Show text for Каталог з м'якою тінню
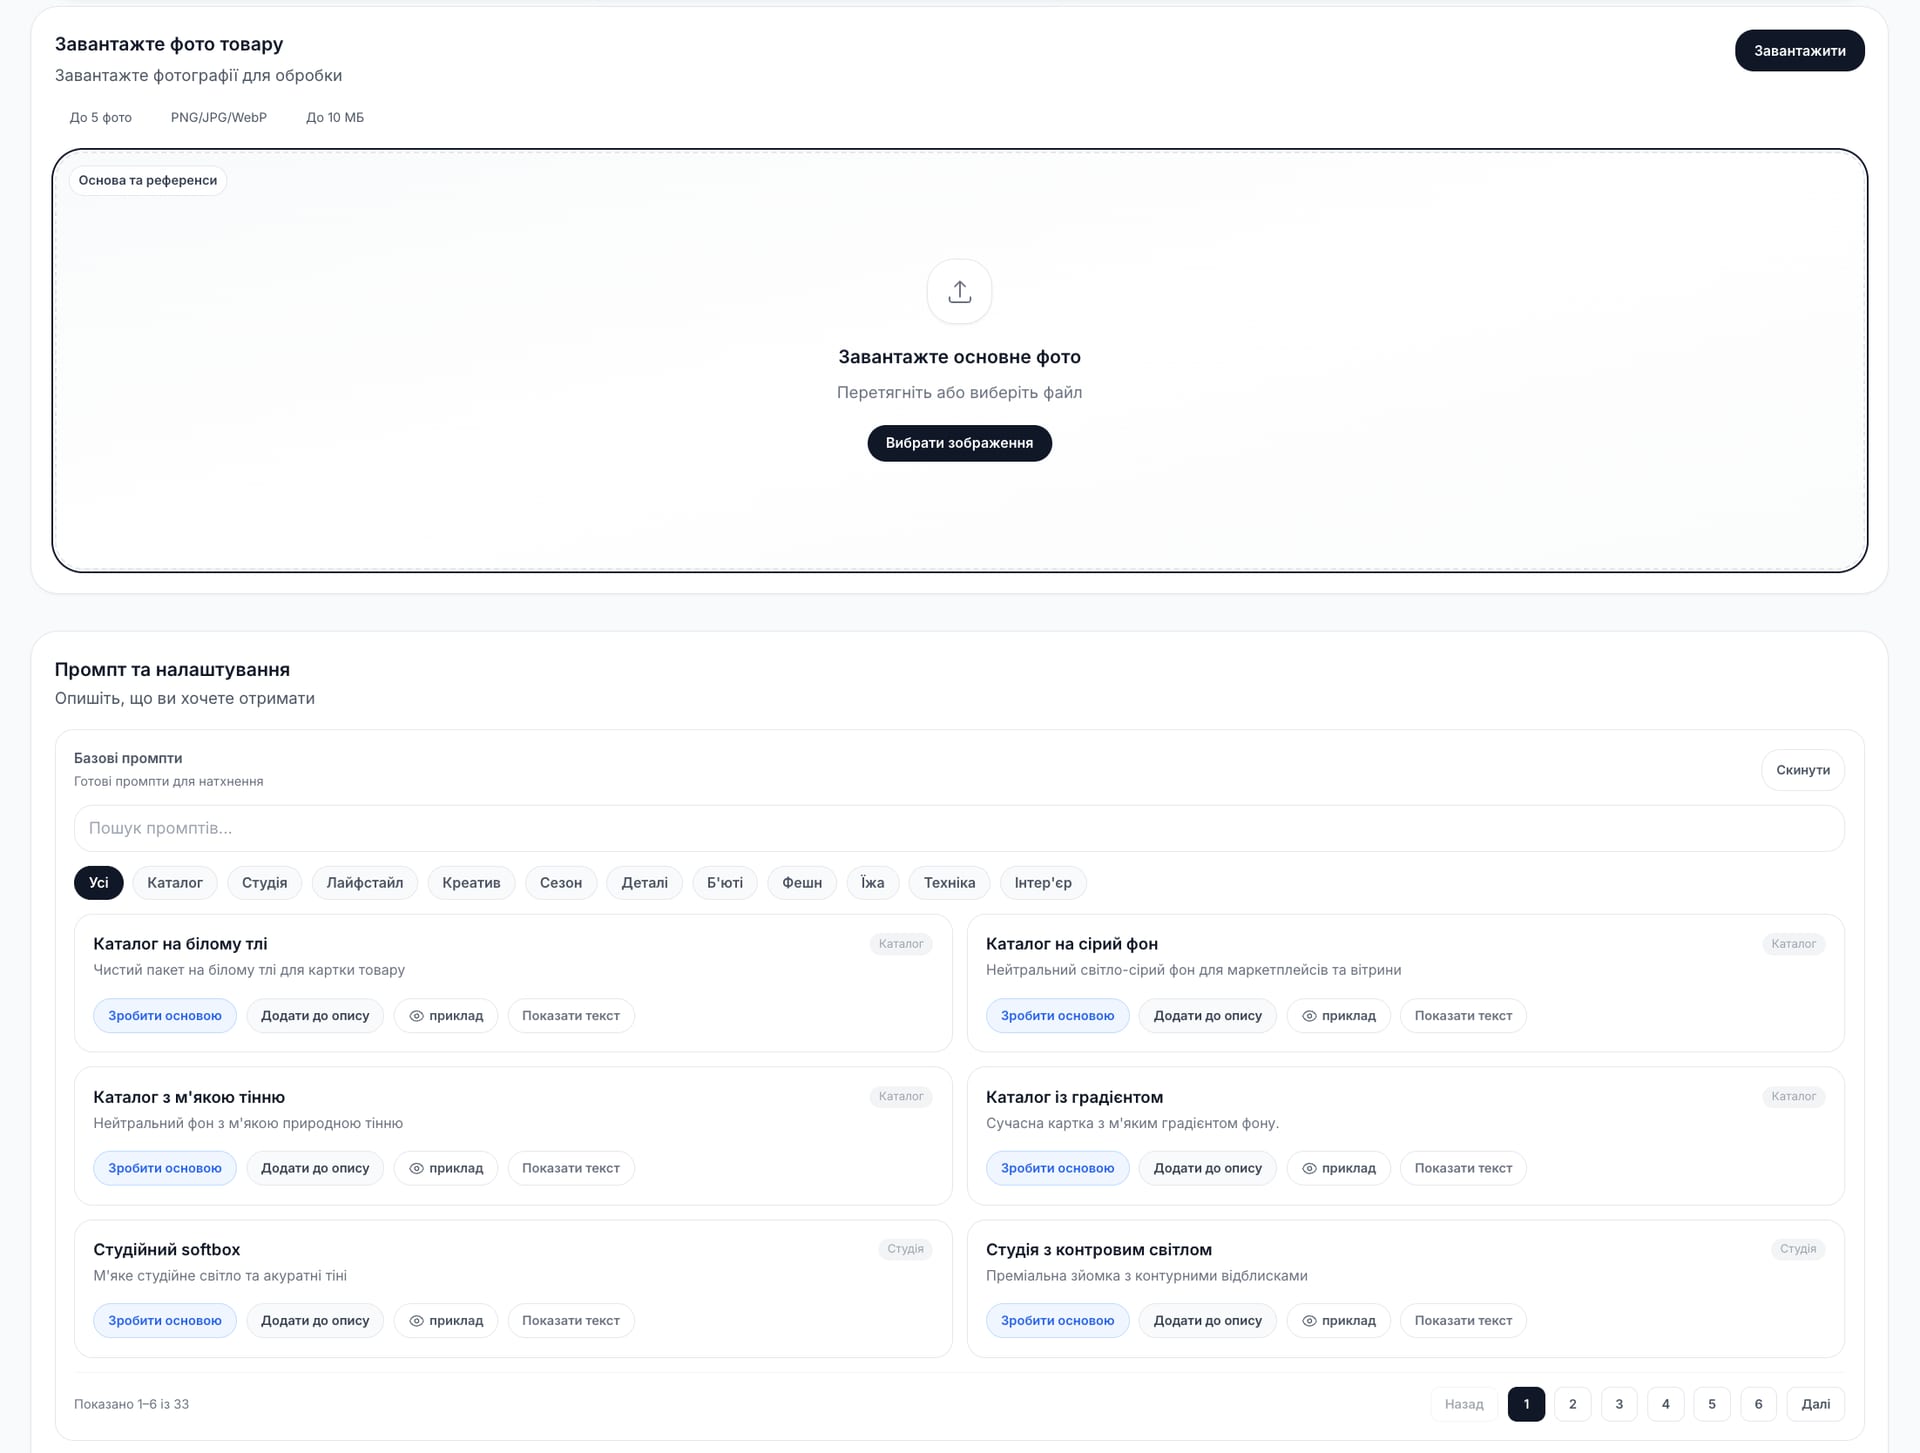1920x1453 pixels. pyautogui.click(x=571, y=1168)
